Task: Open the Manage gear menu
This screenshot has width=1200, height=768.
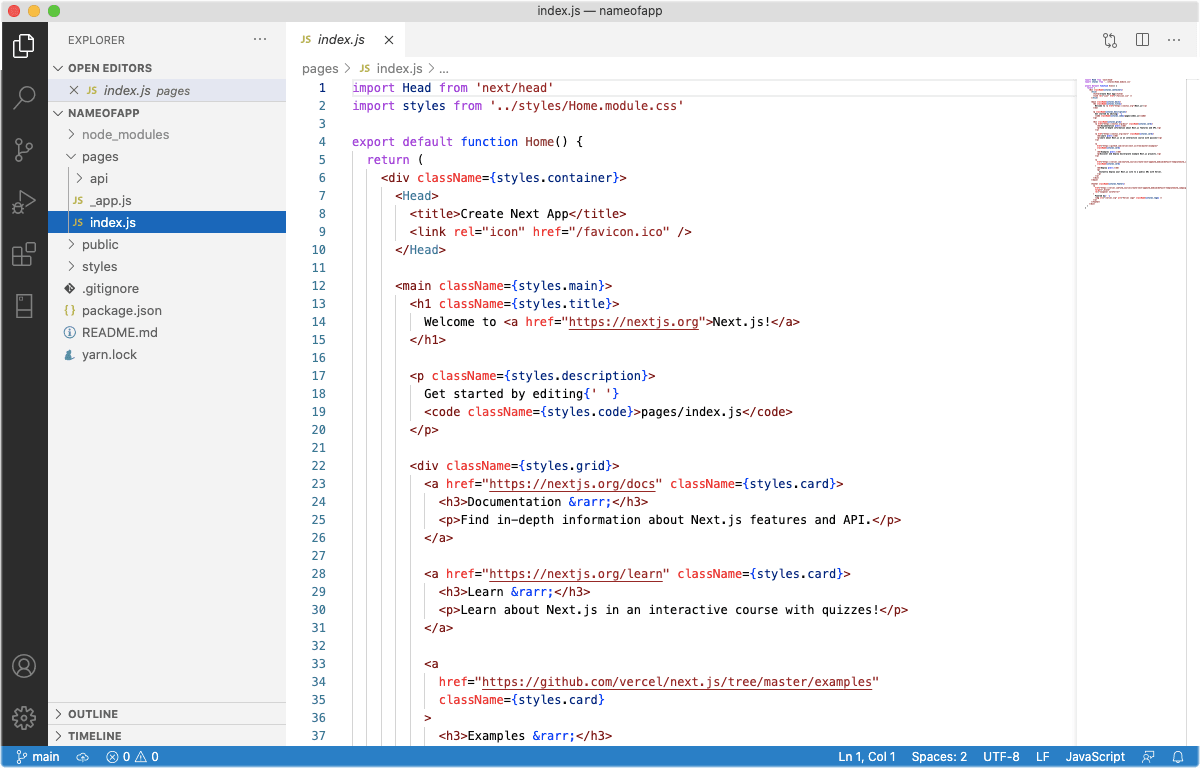Action: click(x=24, y=717)
